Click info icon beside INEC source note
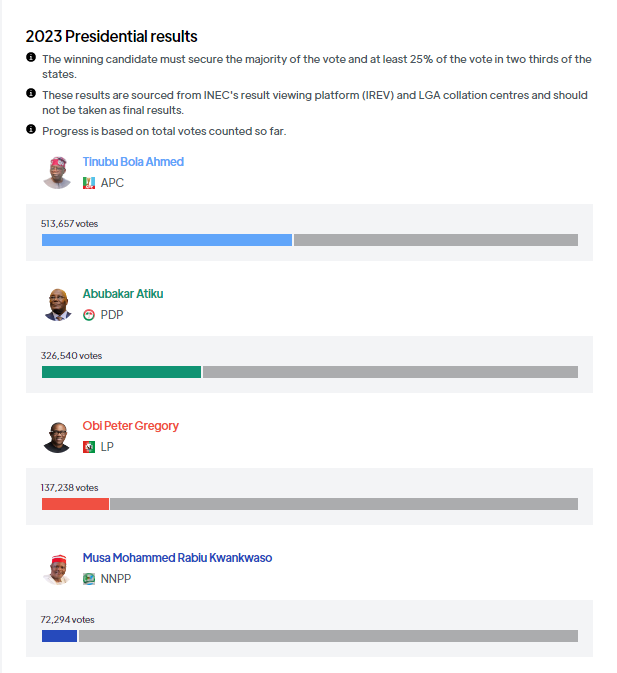The width and height of the screenshot is (617, 673). tap(31, 94)
